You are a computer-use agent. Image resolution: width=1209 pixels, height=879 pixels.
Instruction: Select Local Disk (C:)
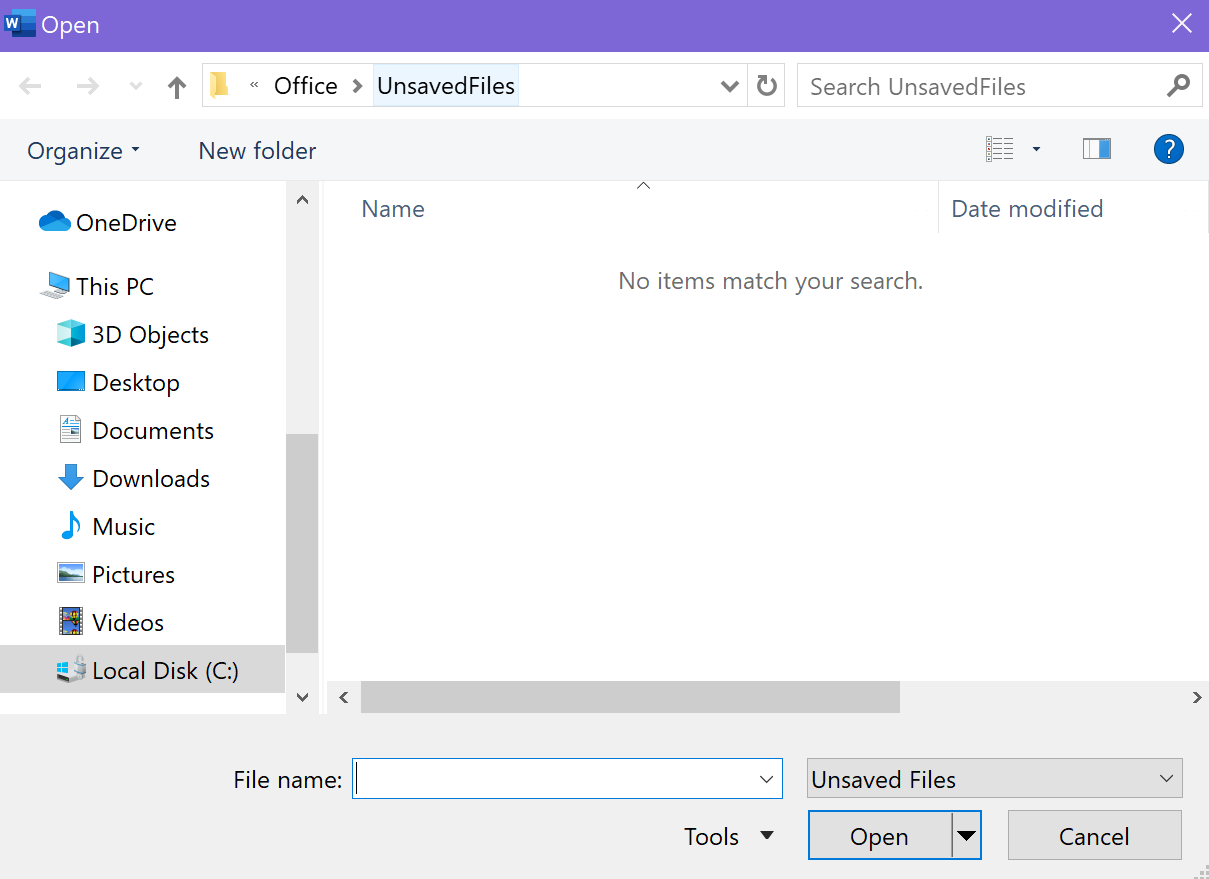coord(142,670)
